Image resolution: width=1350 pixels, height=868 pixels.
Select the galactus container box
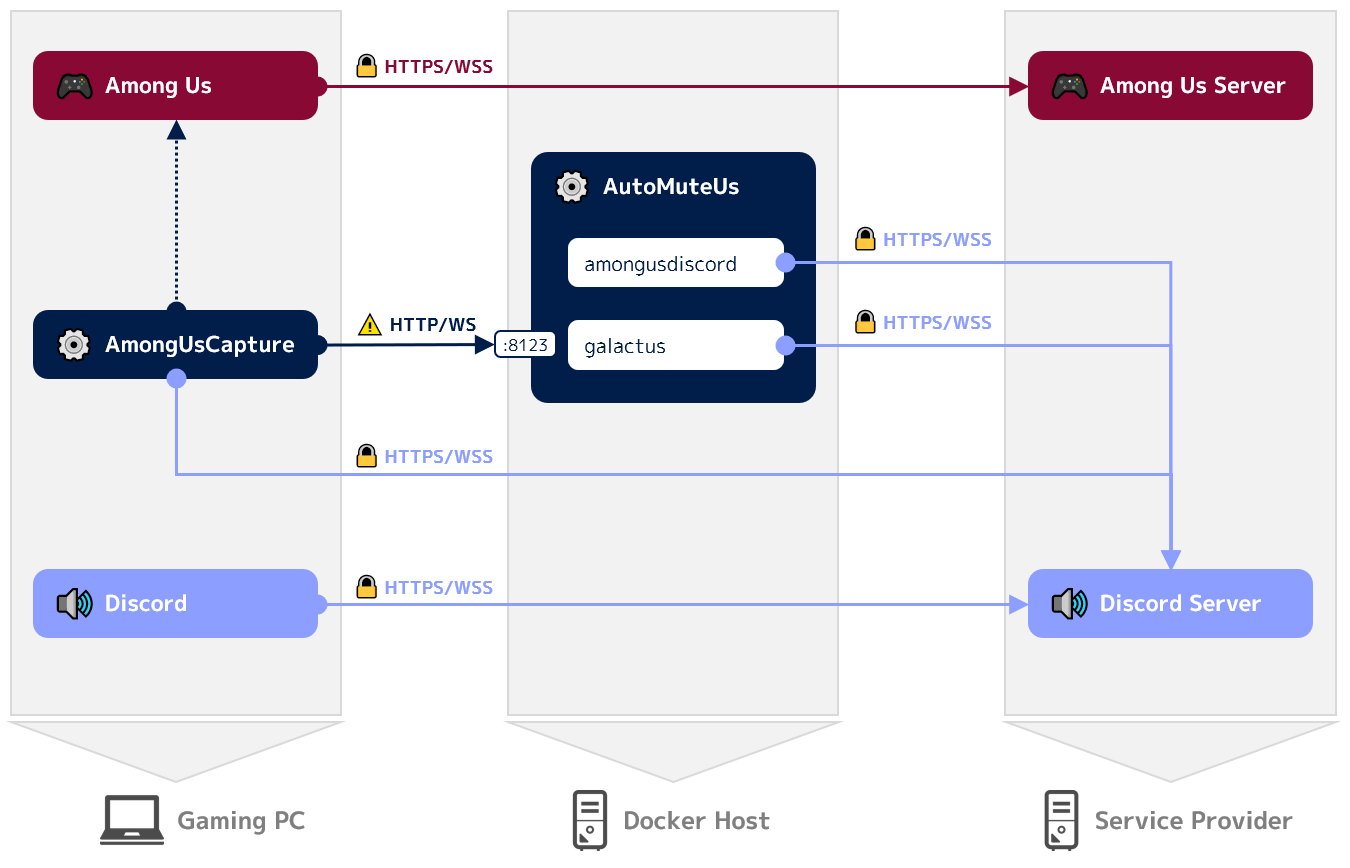coord(675,346)
